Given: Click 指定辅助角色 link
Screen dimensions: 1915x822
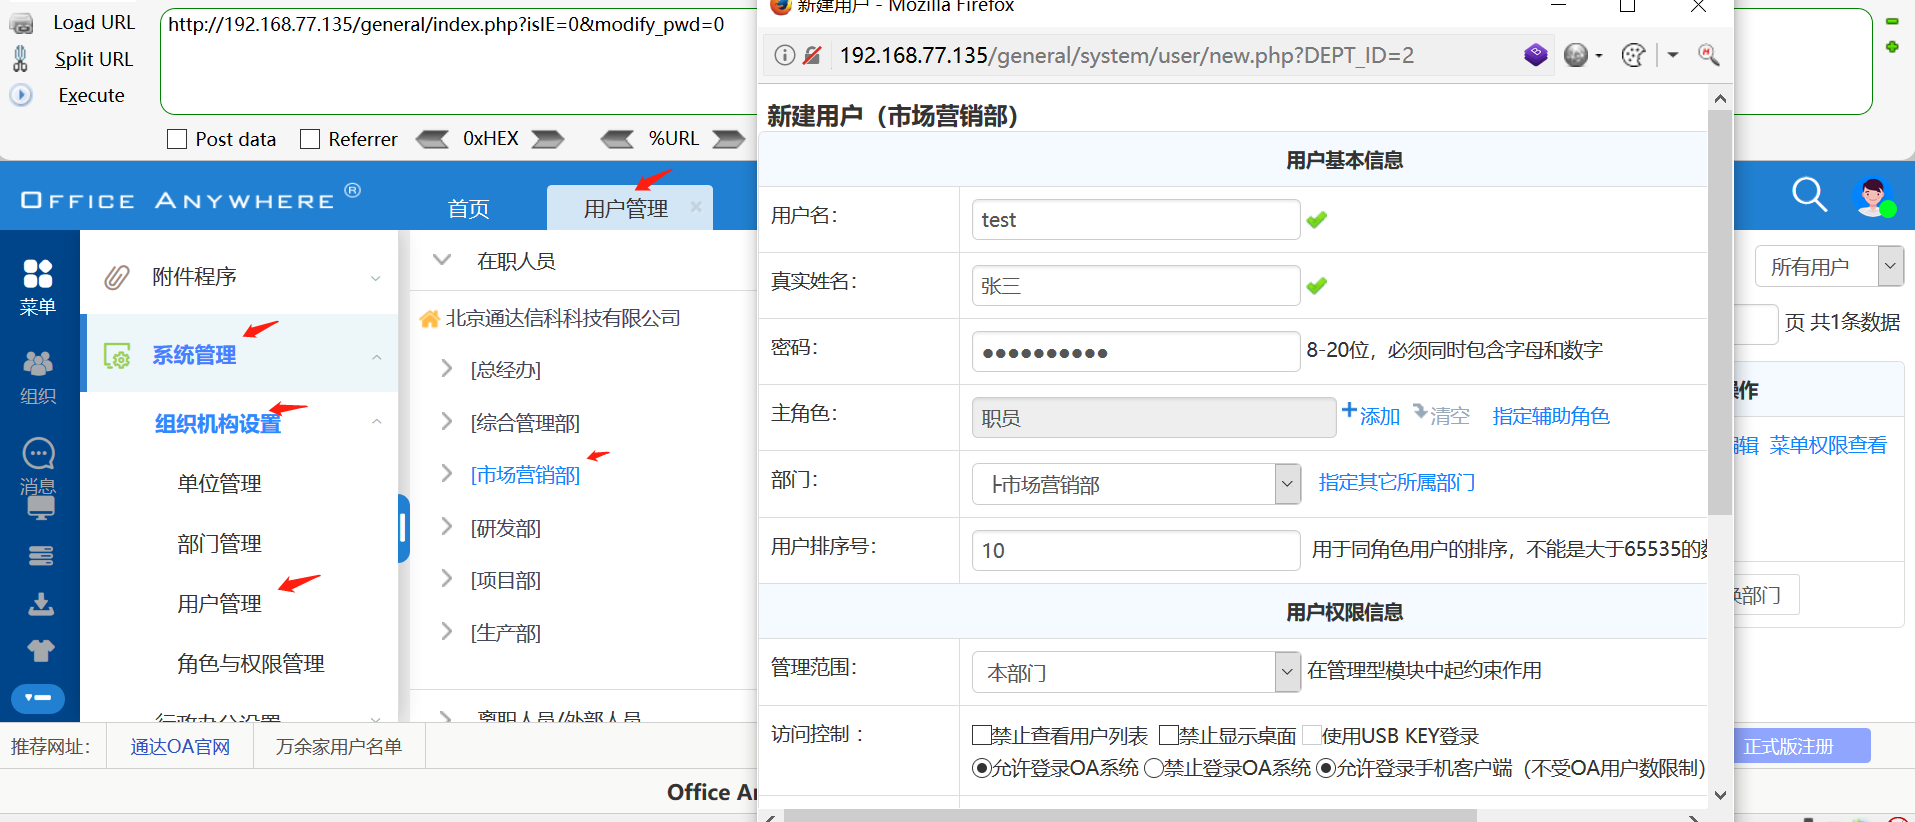Looking at the screenshot, I should 1551,416.
